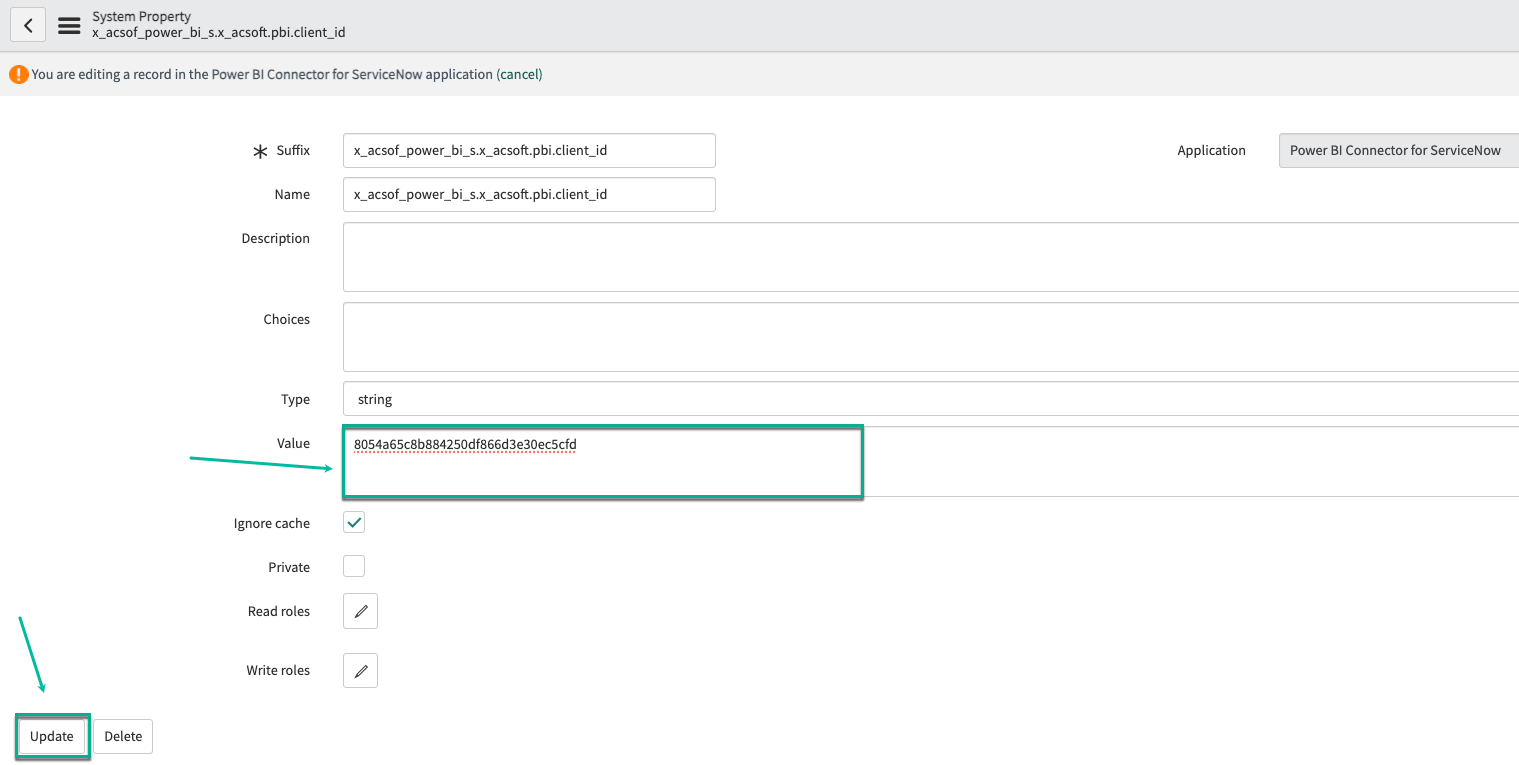Select the Value field containing client ID
The width and height of the screenshot is (1519, 765).
[x=600, y=460]
